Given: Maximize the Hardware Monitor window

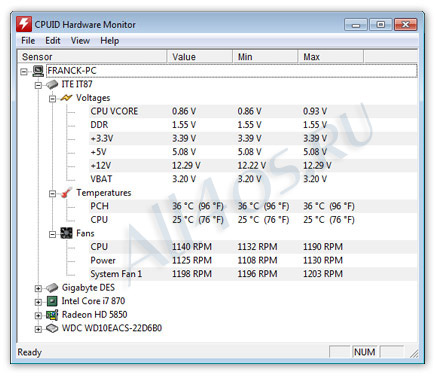Looking at the screenshot, I should point(380,25).
